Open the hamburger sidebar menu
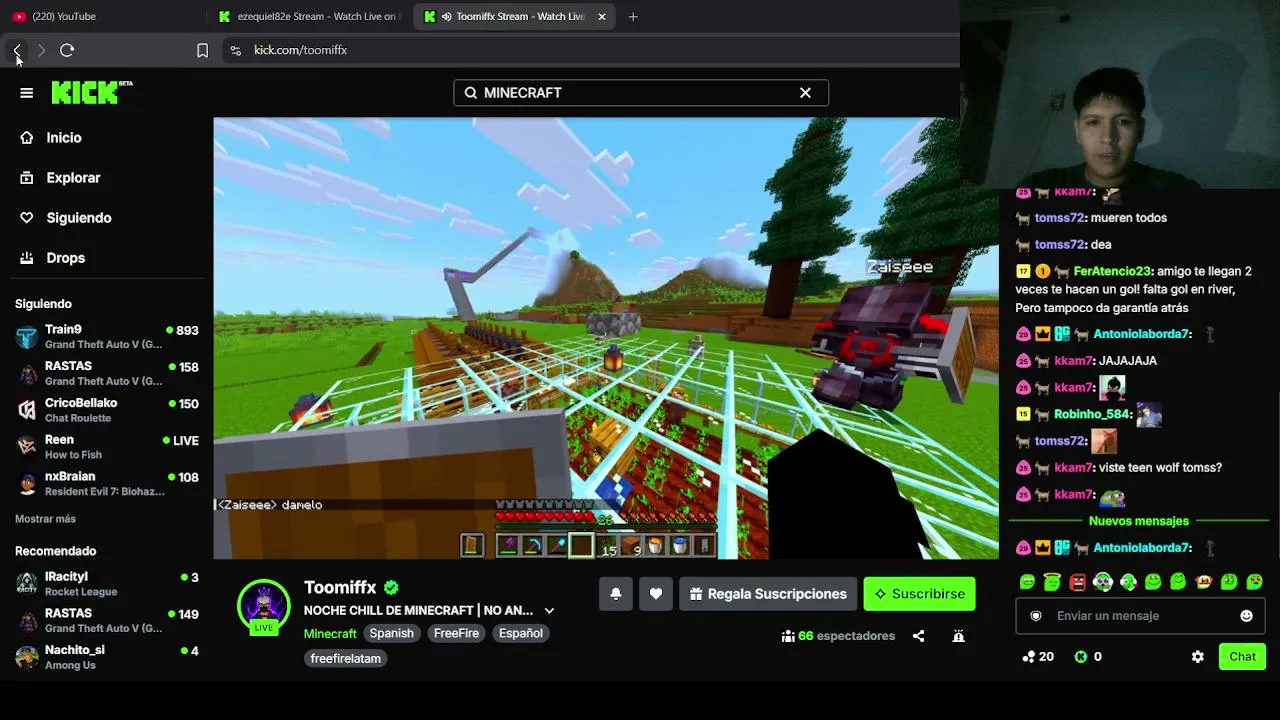Screen dimensions: 1280x720 [x=27, y=93]
